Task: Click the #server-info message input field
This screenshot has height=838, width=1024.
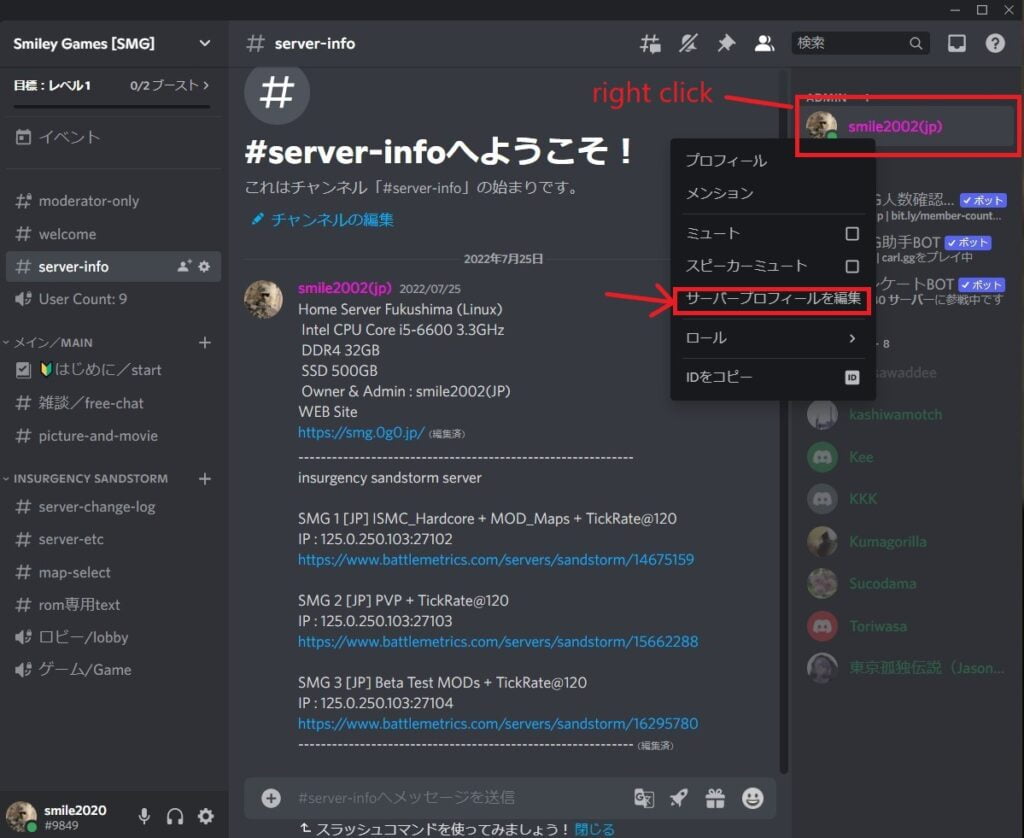Action: 450,797
